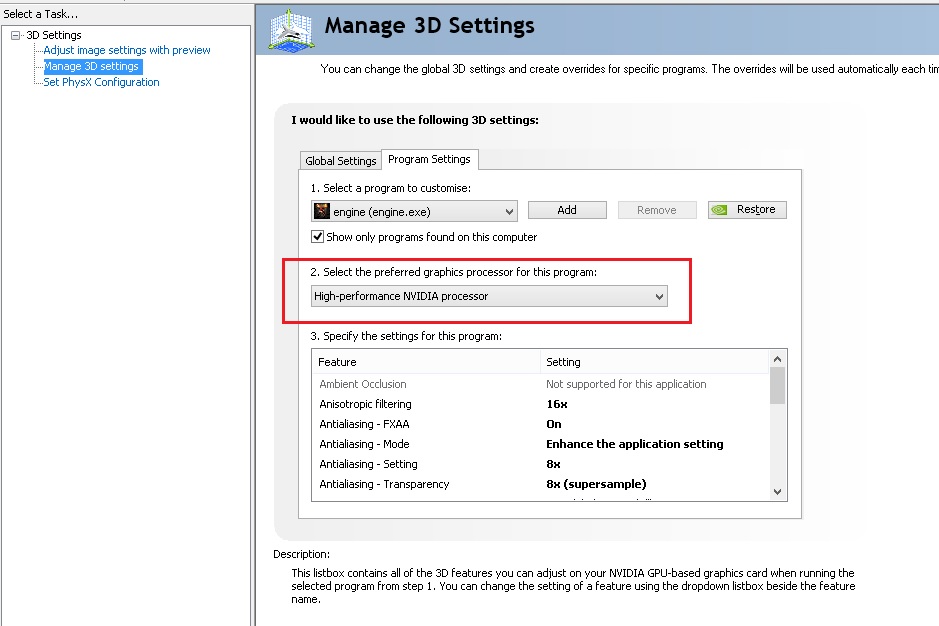This screenshot has width=939, height=626.
Task: Select the Antialiasing - Setting feature
Action: 368,464
